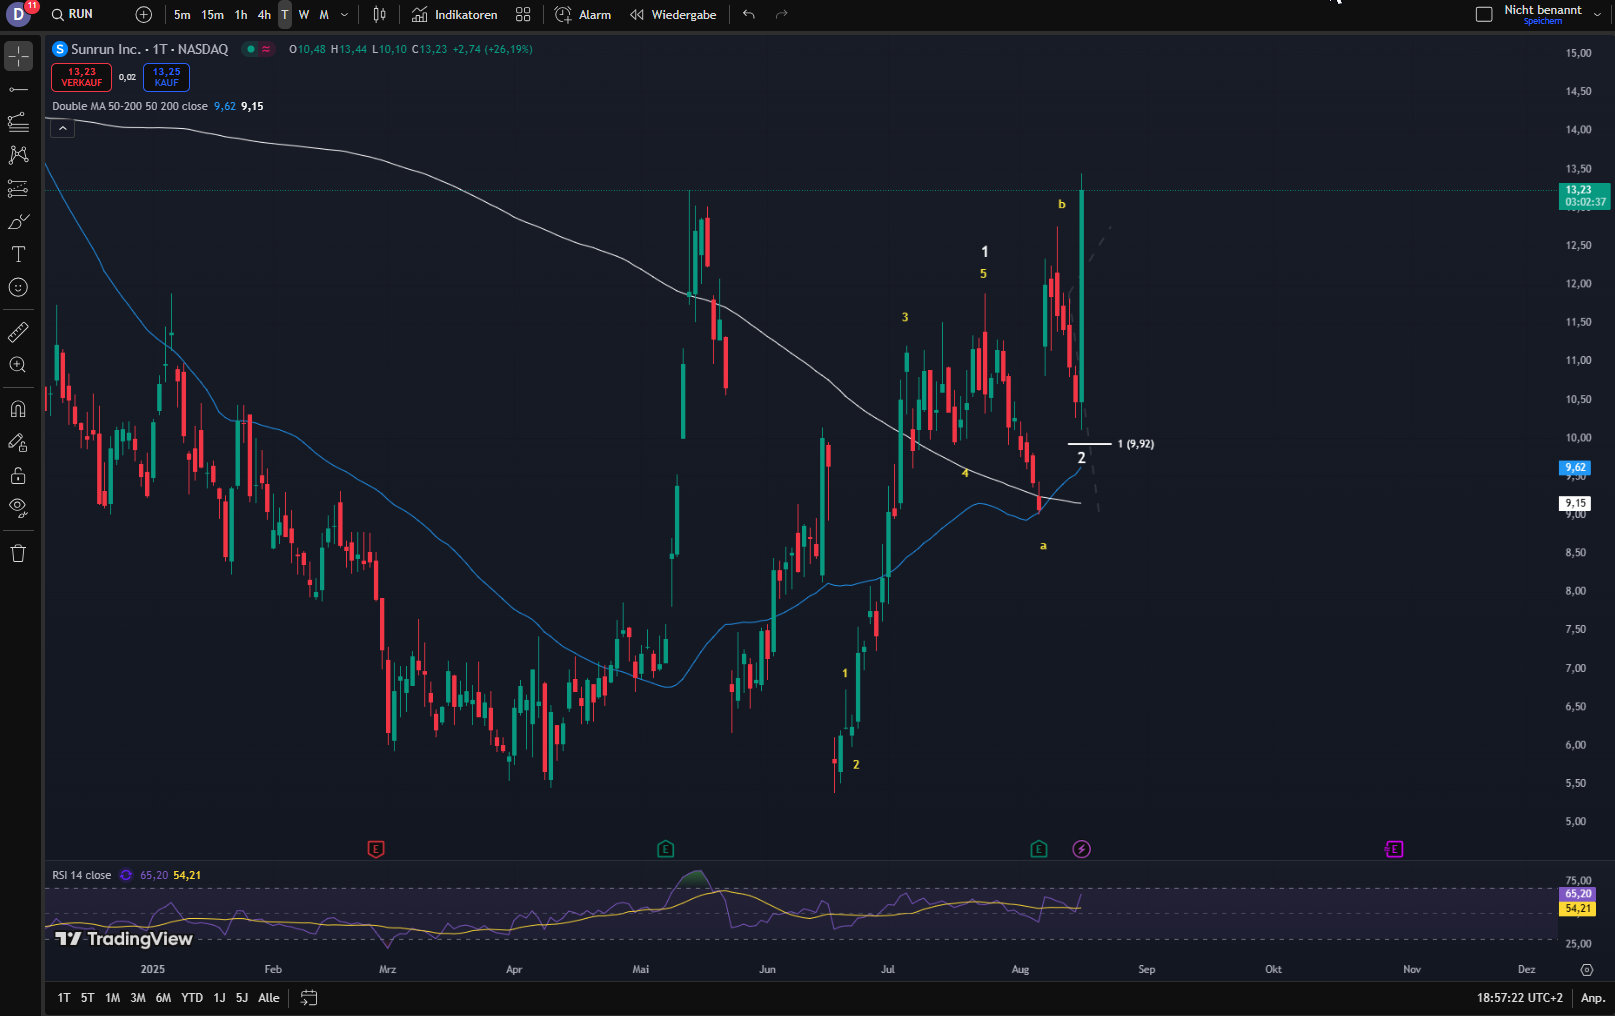The image size is (1615, 1016).
Task: Toggle magnet mode for drawings
Action: click(18, 409)
